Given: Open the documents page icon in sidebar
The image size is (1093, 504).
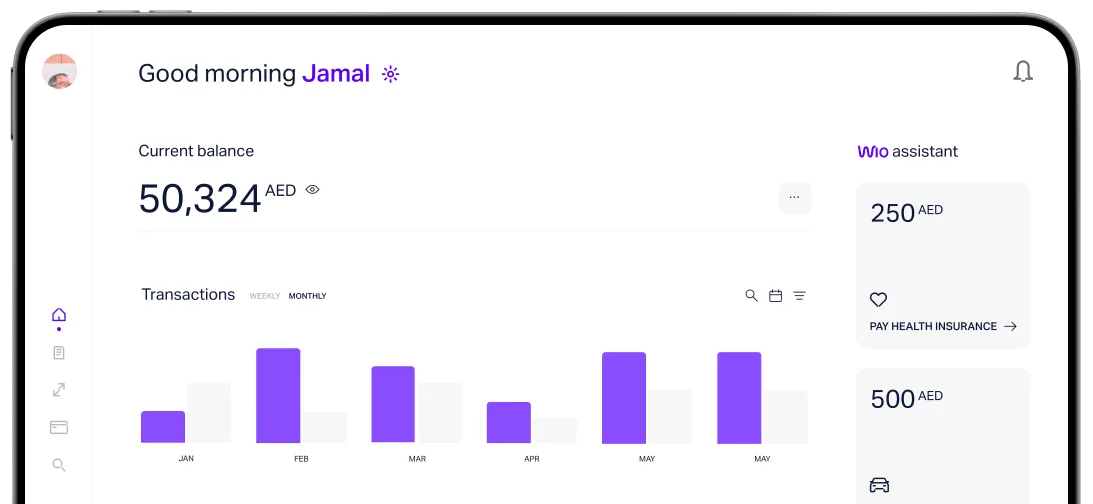Looking at the screenshot, I should coord(59,353).
